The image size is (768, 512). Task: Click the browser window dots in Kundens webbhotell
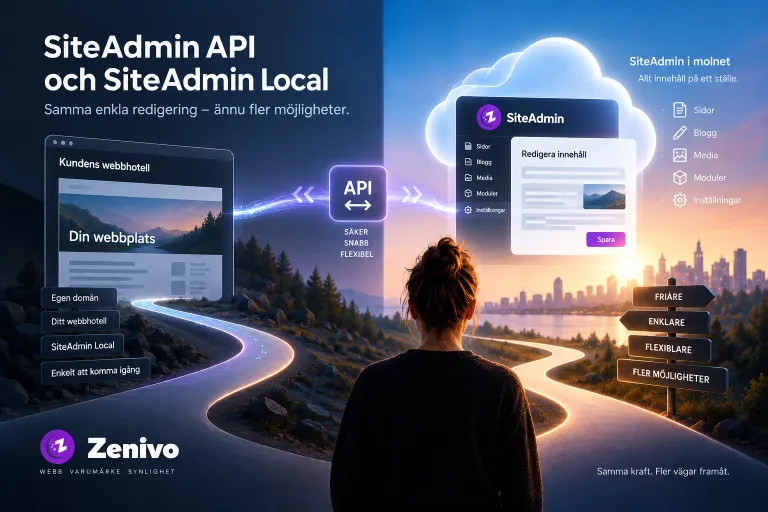pyautogui.click(x=63, y=143)
